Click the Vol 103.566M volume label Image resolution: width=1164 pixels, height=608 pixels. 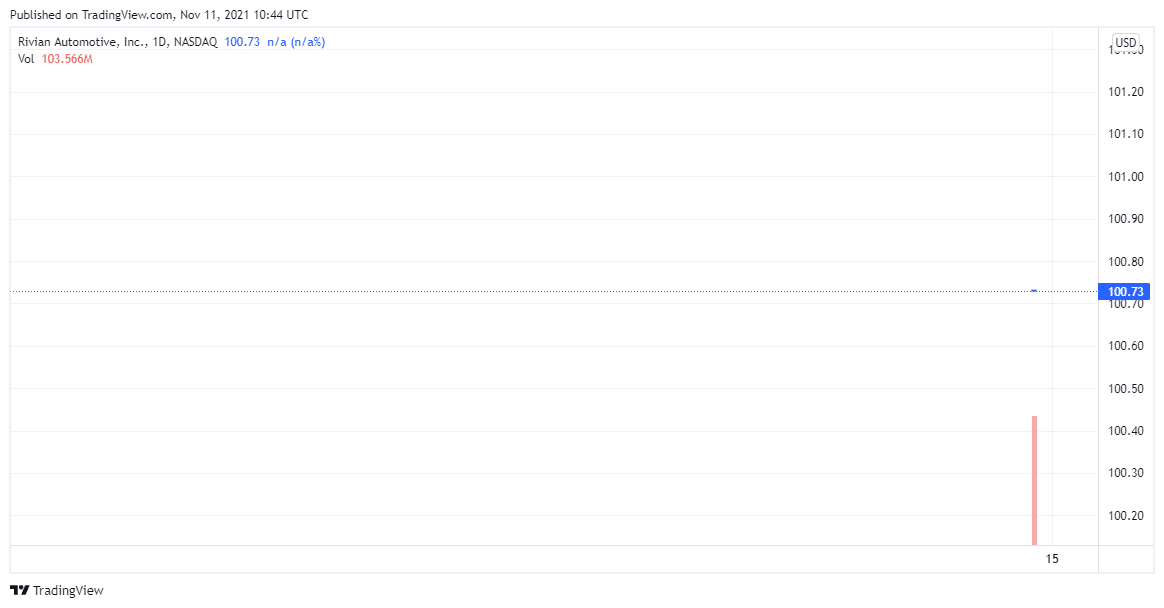55,59
